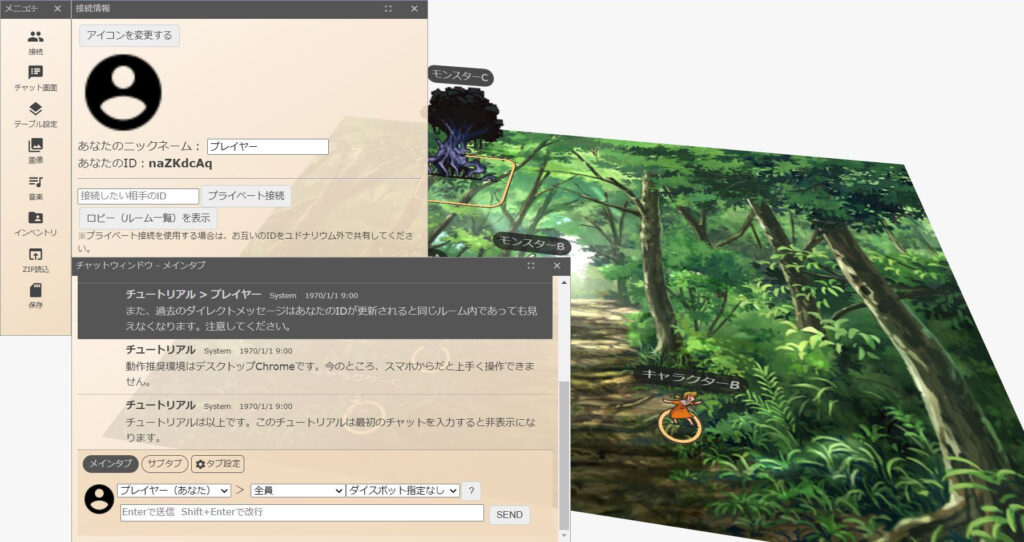
Task: Click the nickname field containing プレイヤー
Action: [x=267, y=146]
